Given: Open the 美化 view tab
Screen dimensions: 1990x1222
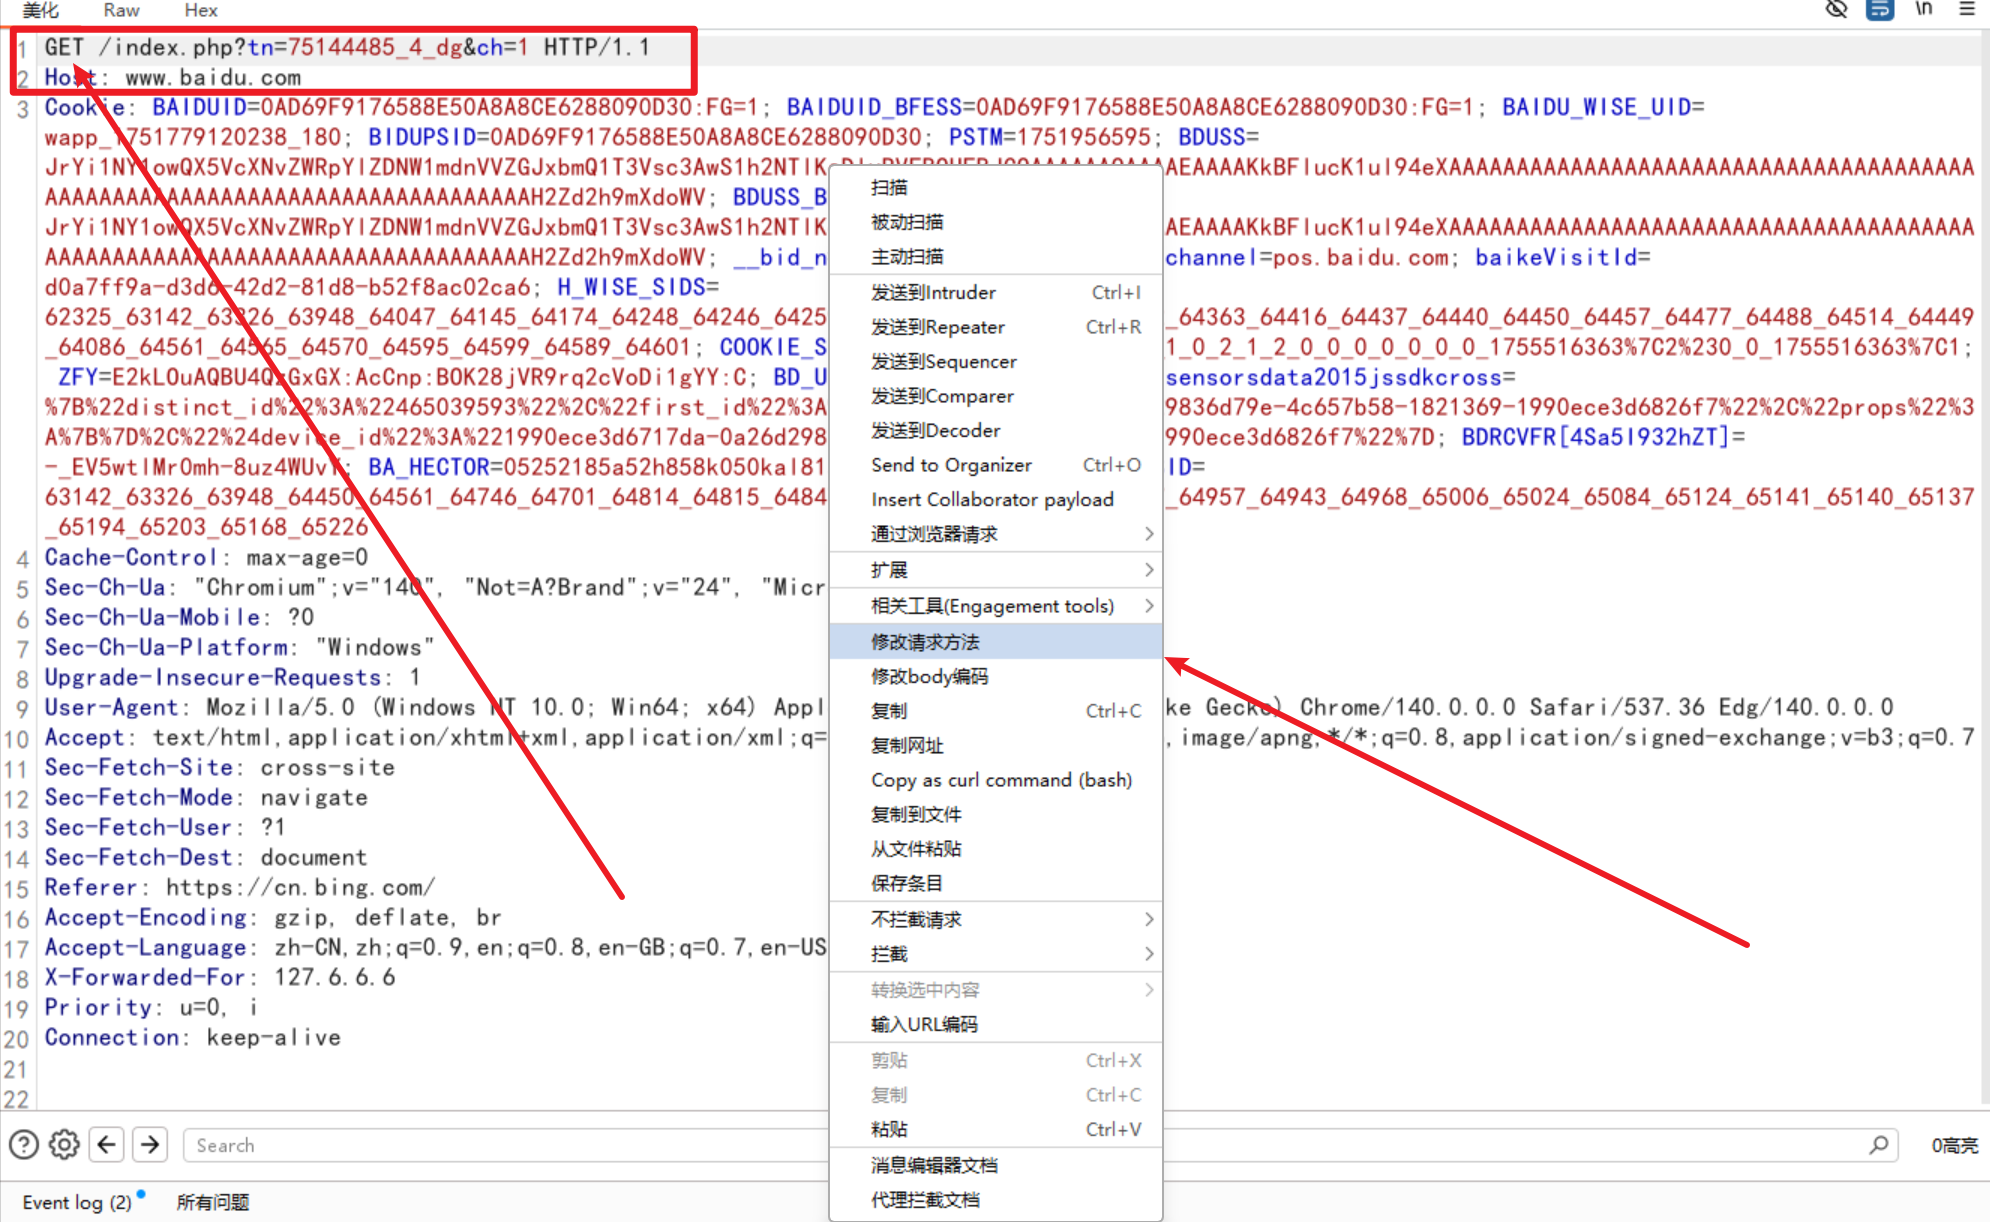Looking at the screenshot, I should (x=40, y=10).
